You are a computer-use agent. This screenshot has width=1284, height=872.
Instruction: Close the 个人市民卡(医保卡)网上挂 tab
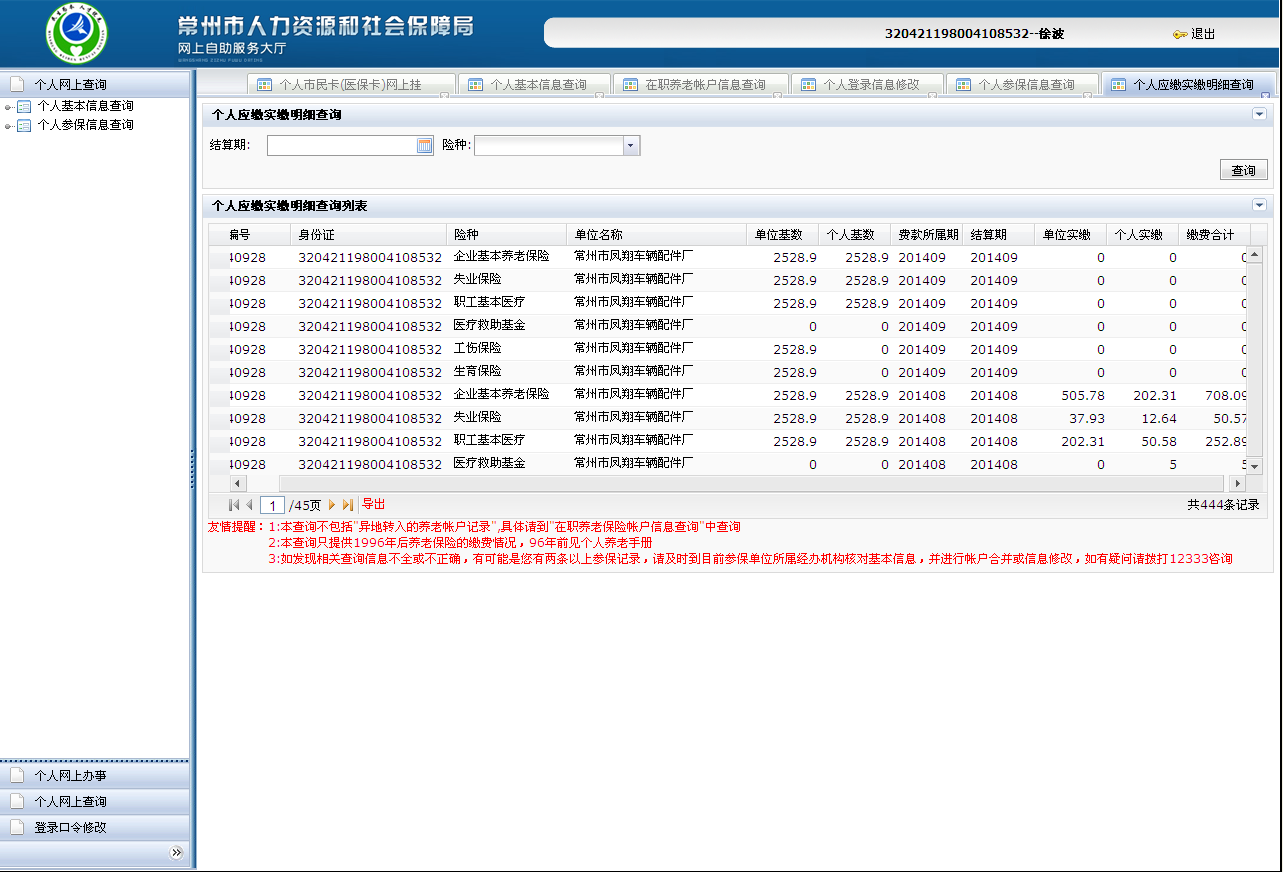coord(445,96)
